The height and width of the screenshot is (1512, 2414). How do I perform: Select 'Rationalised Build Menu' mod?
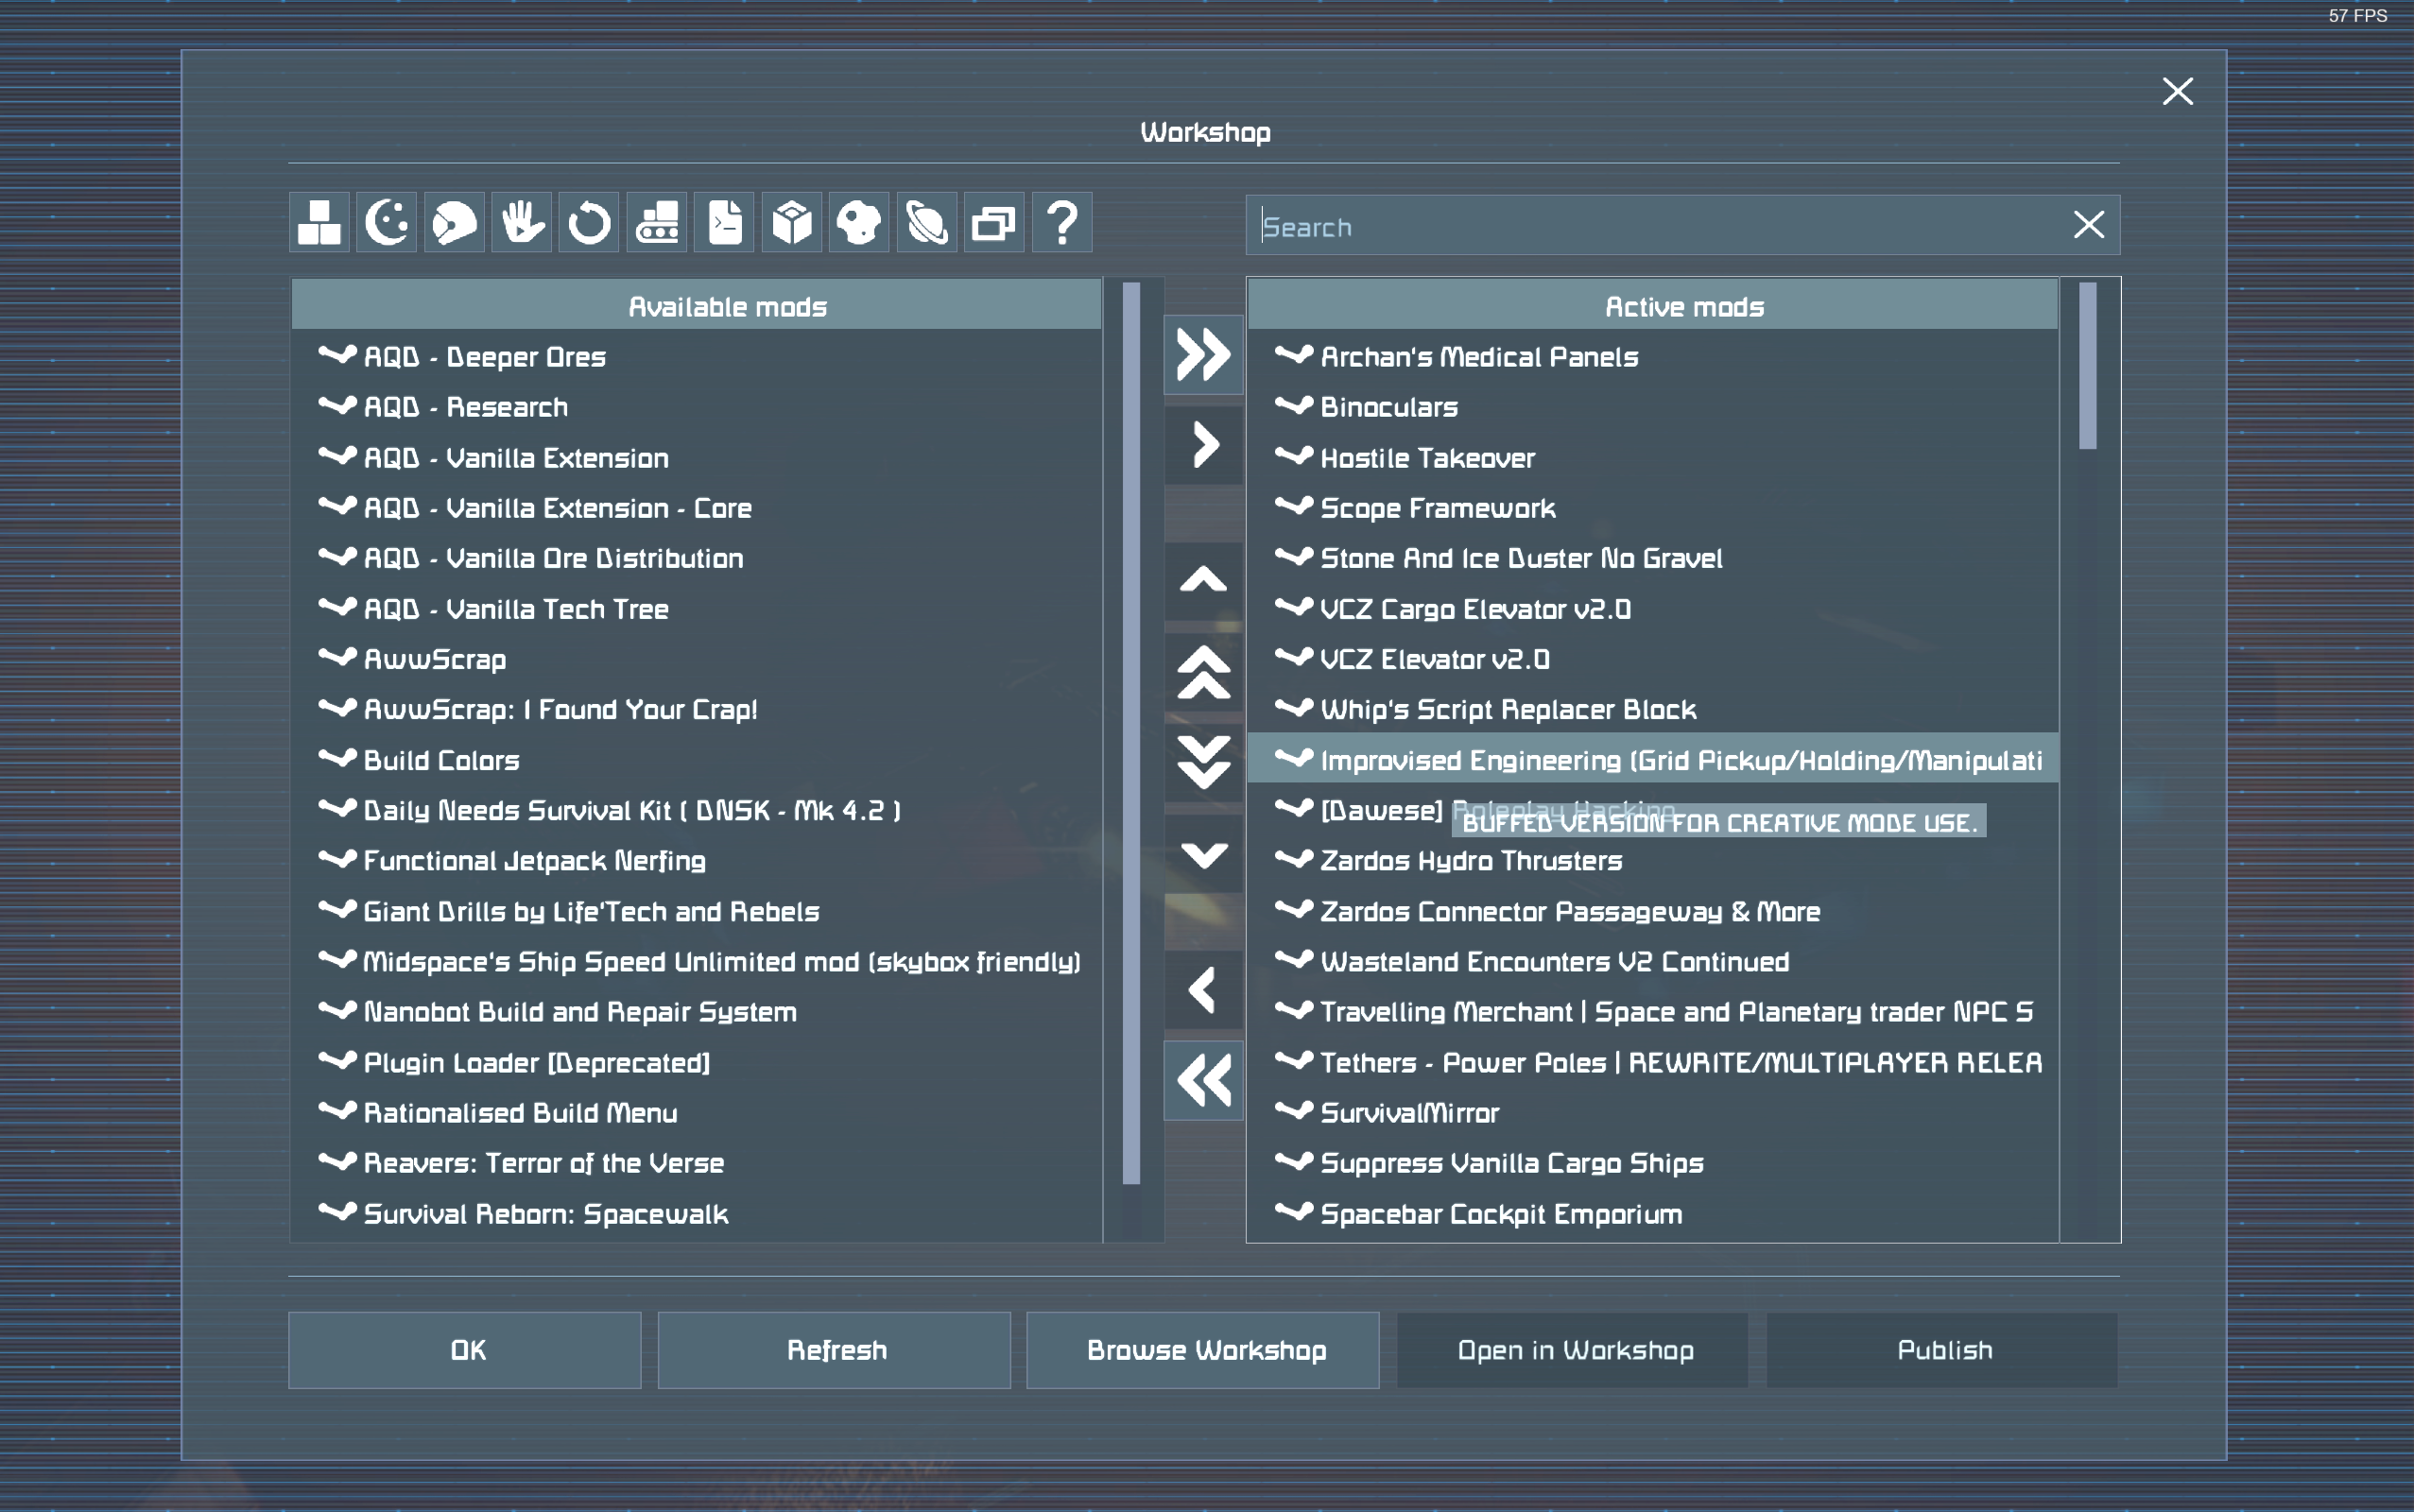697,1112
